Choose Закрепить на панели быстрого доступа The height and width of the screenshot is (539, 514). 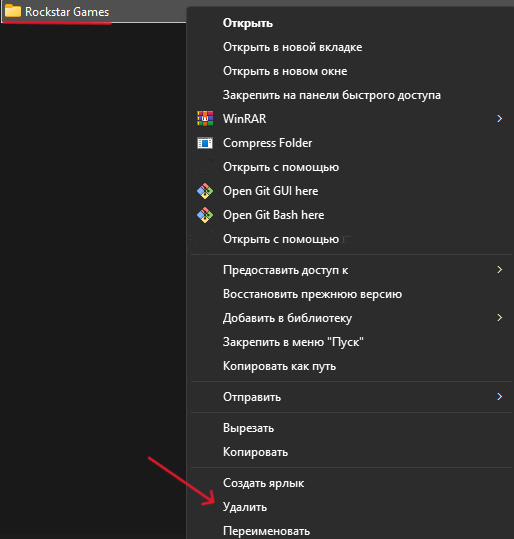[332, 95]
